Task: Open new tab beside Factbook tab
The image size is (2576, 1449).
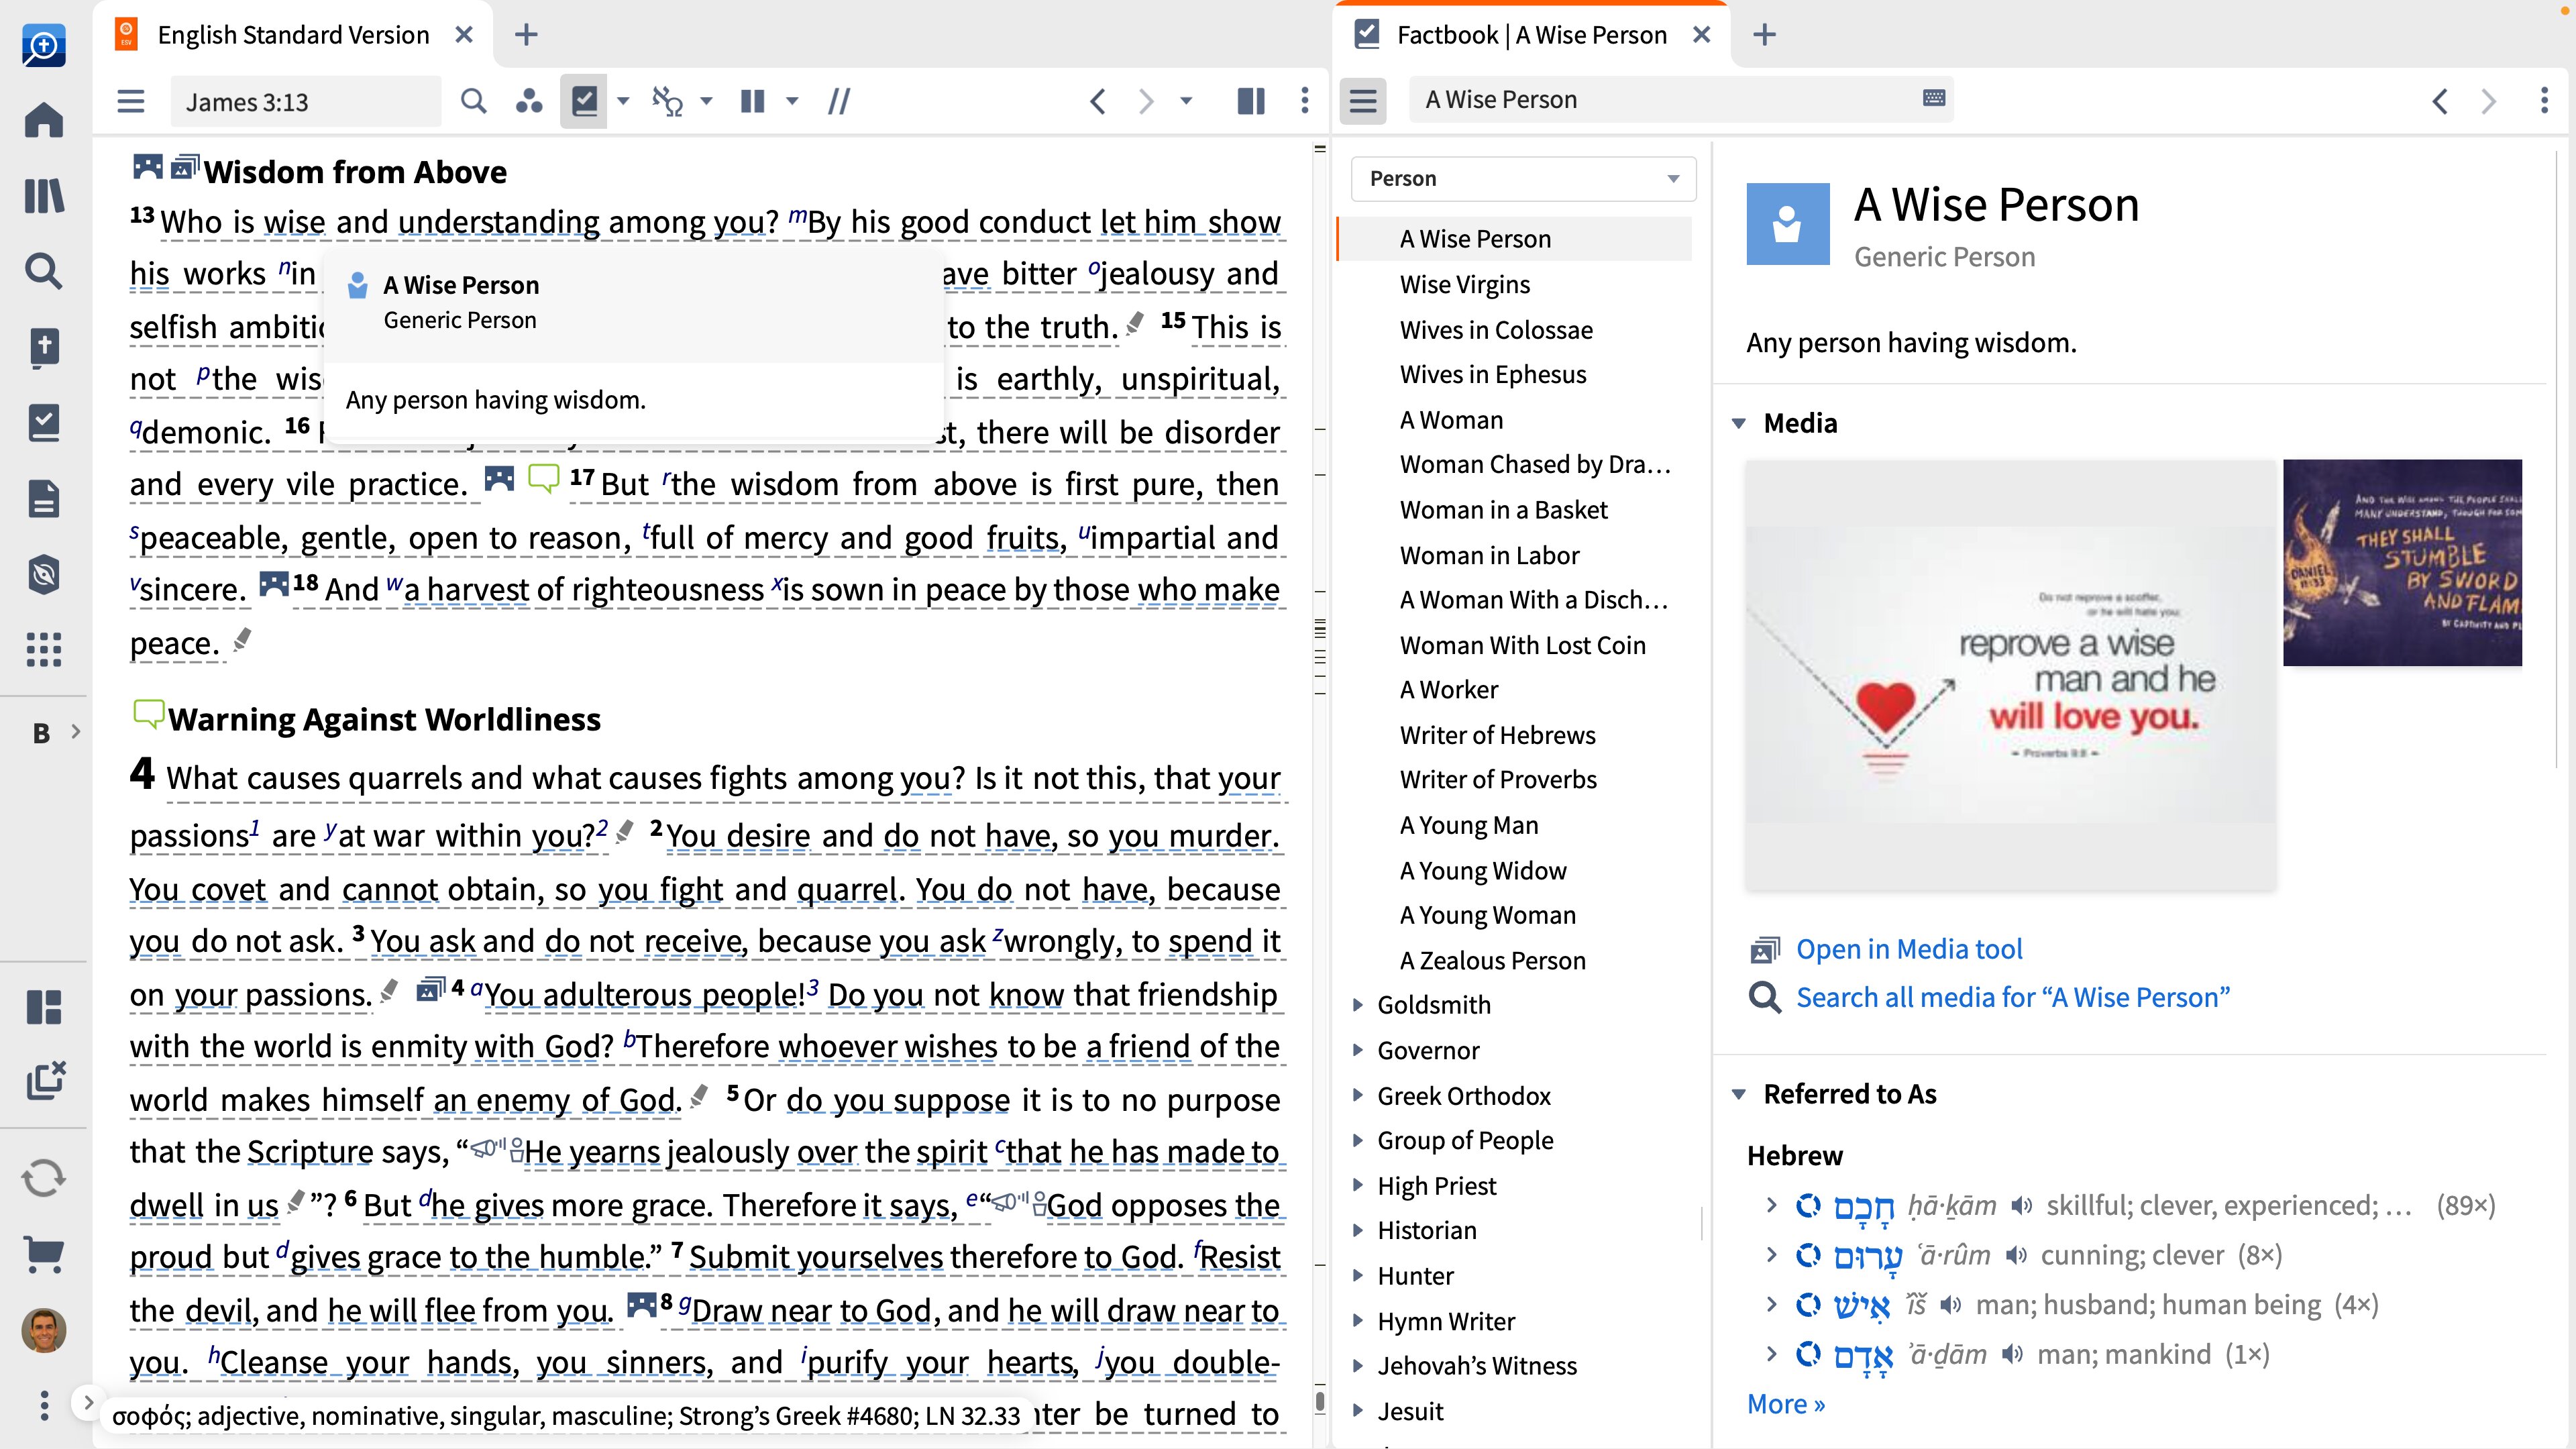Action: click(1765, 35)
